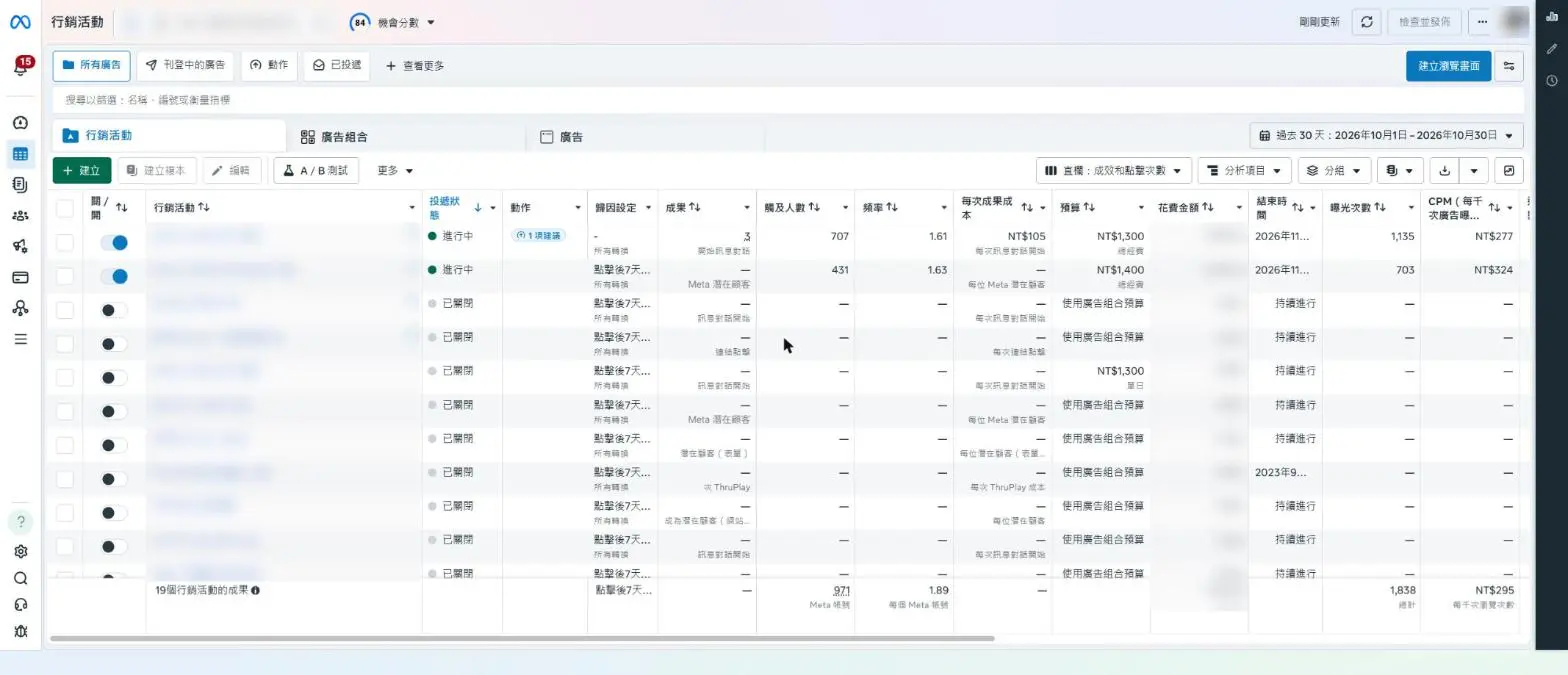This screenshot has width=1568, height=675.
Task: Open support headset icon in sidebar
Action: coord(20,604)
